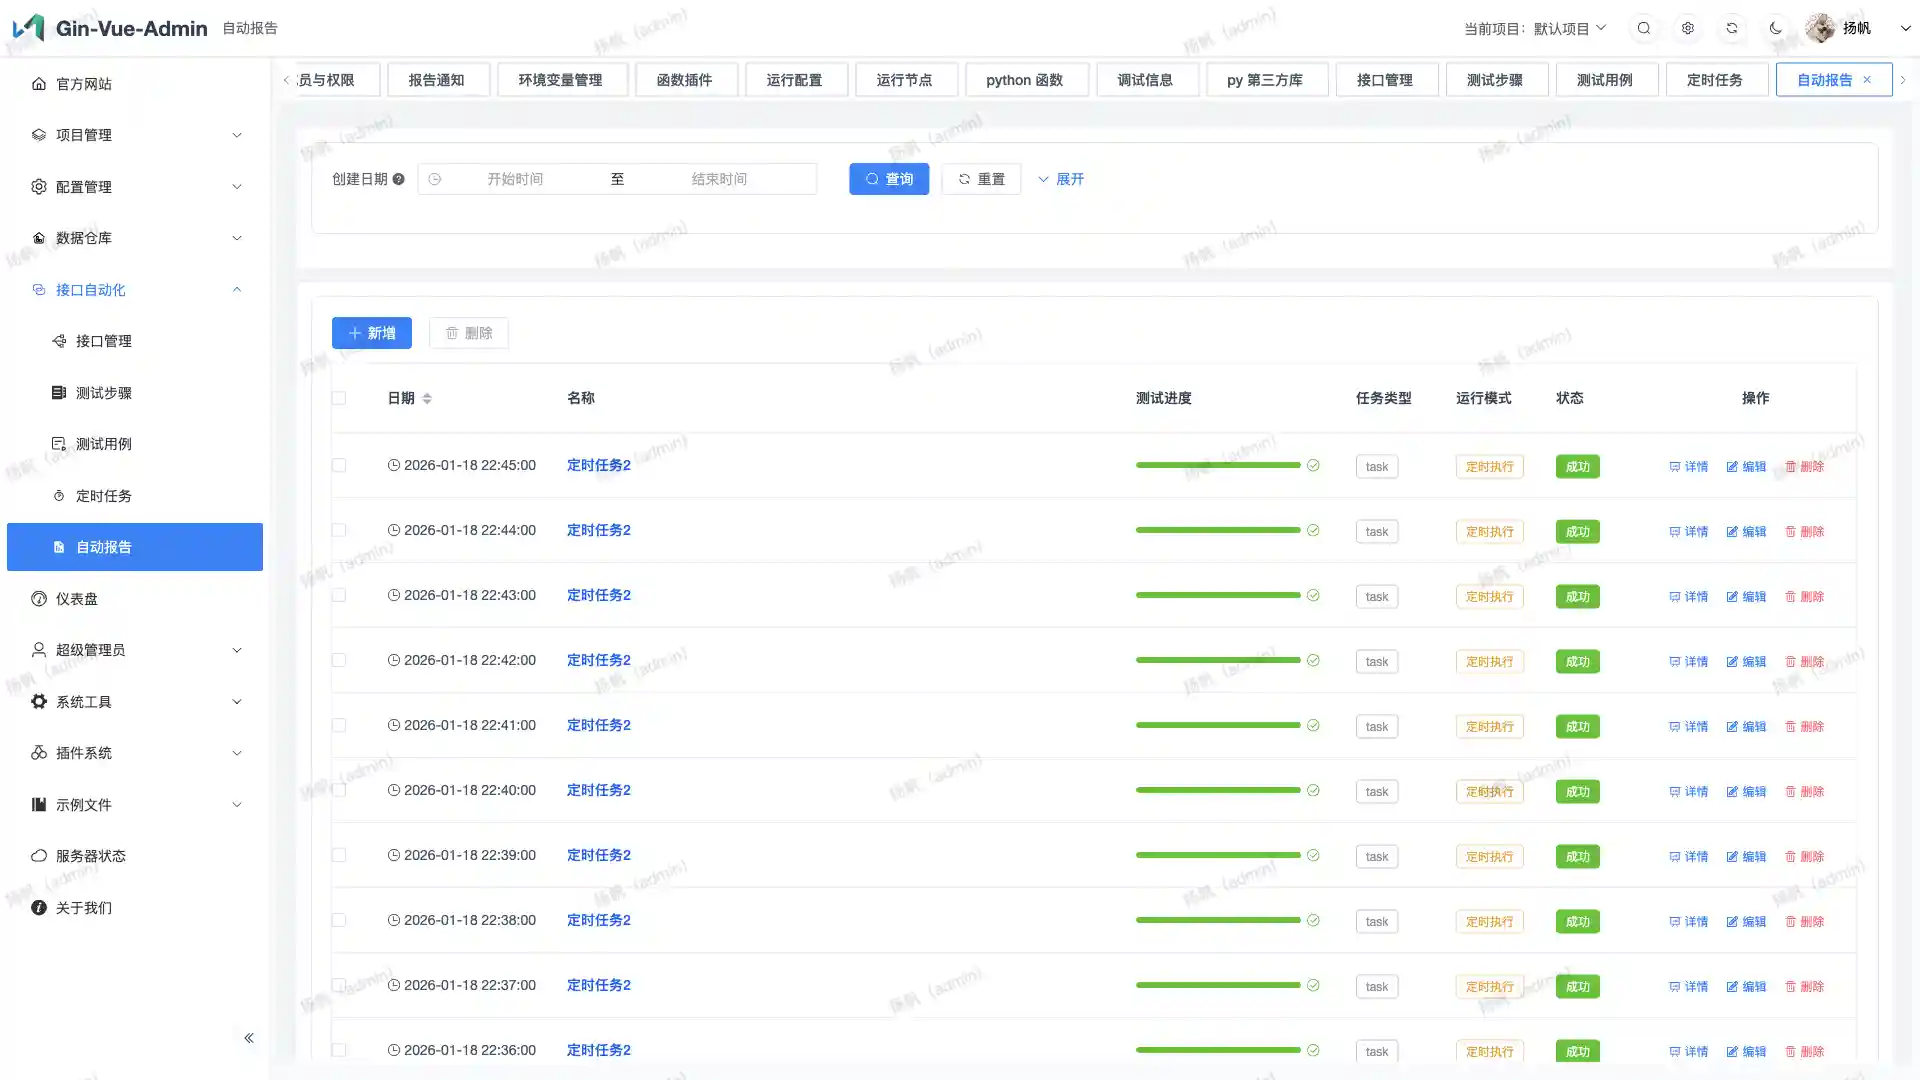
Task: Click the search icon in header
Action: (x=1644, y=28)
